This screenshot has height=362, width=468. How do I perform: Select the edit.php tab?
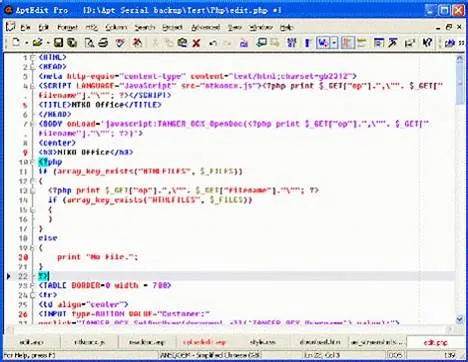pos(435,342)
